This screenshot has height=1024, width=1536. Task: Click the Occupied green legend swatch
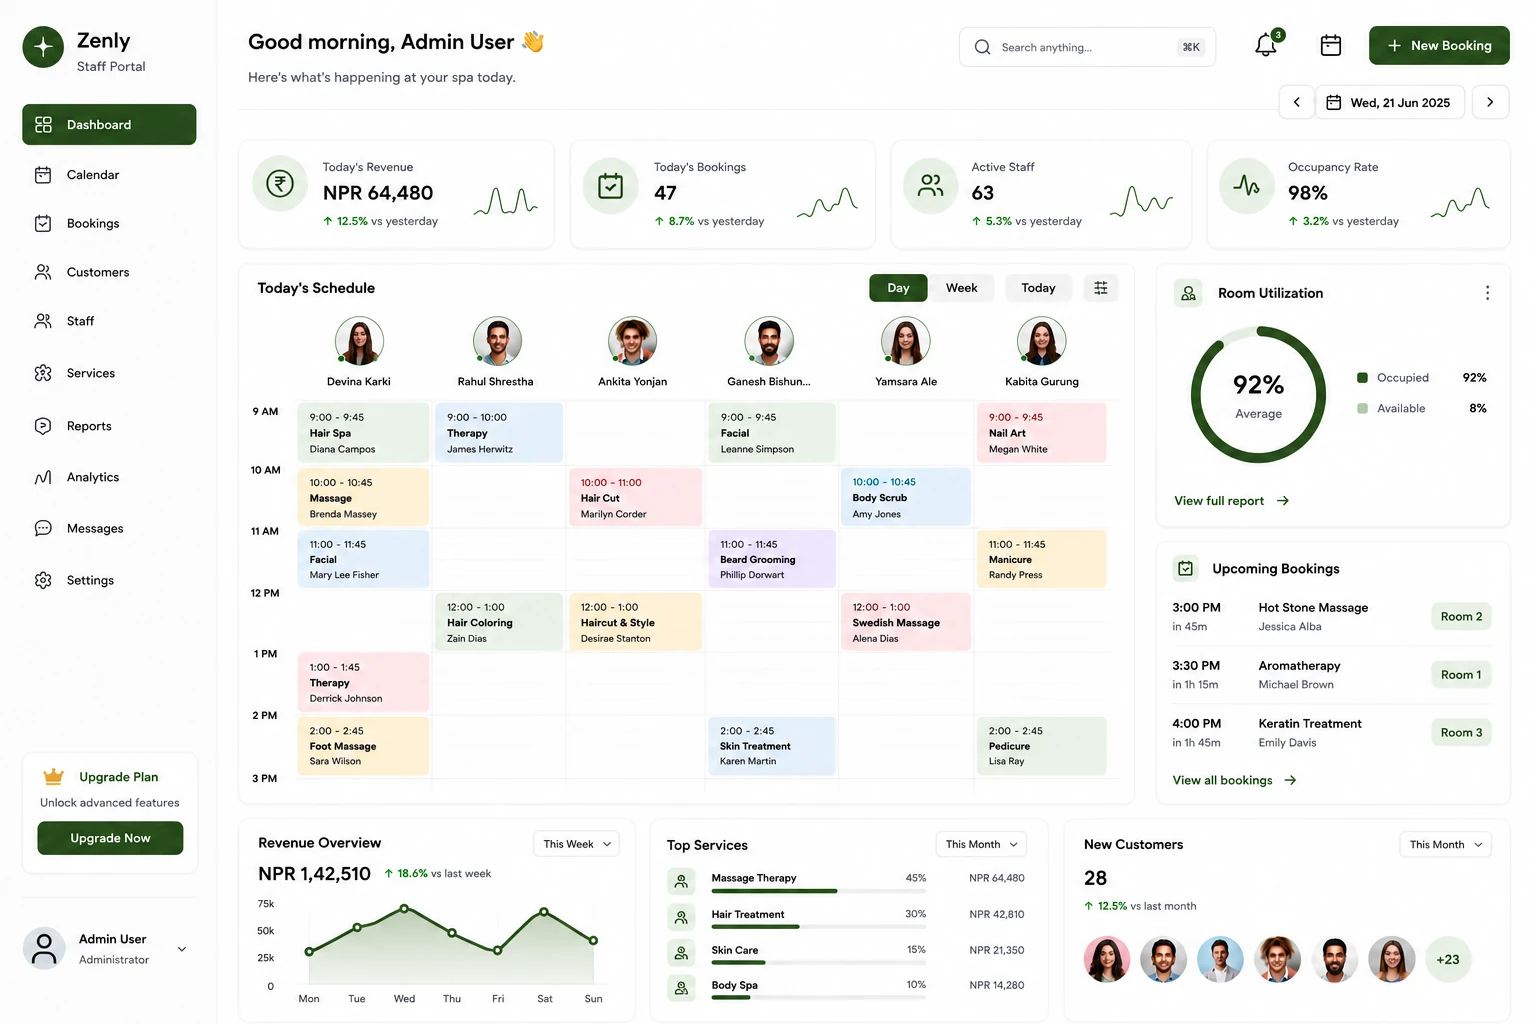coord(1362,378)
